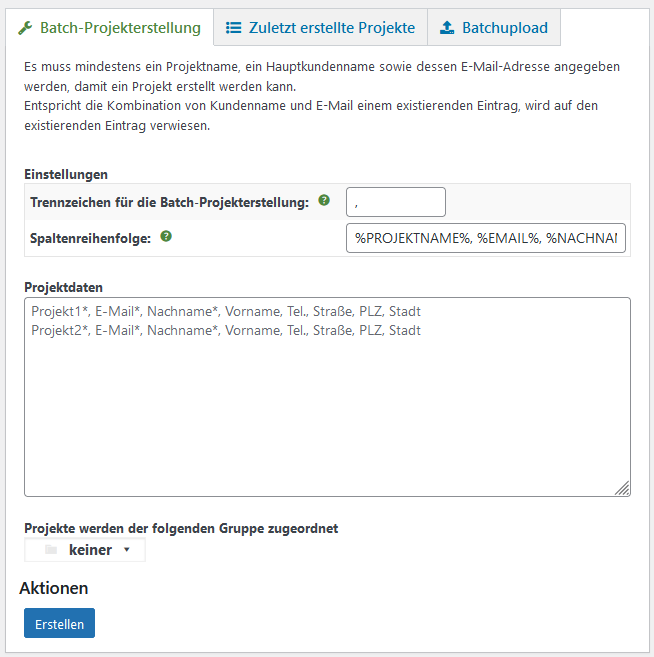Viewport: 654px width, 657px height.
Task: Click the wrench icon on Batch-Projekterstellung tab
Action: [x=26, y=28]
